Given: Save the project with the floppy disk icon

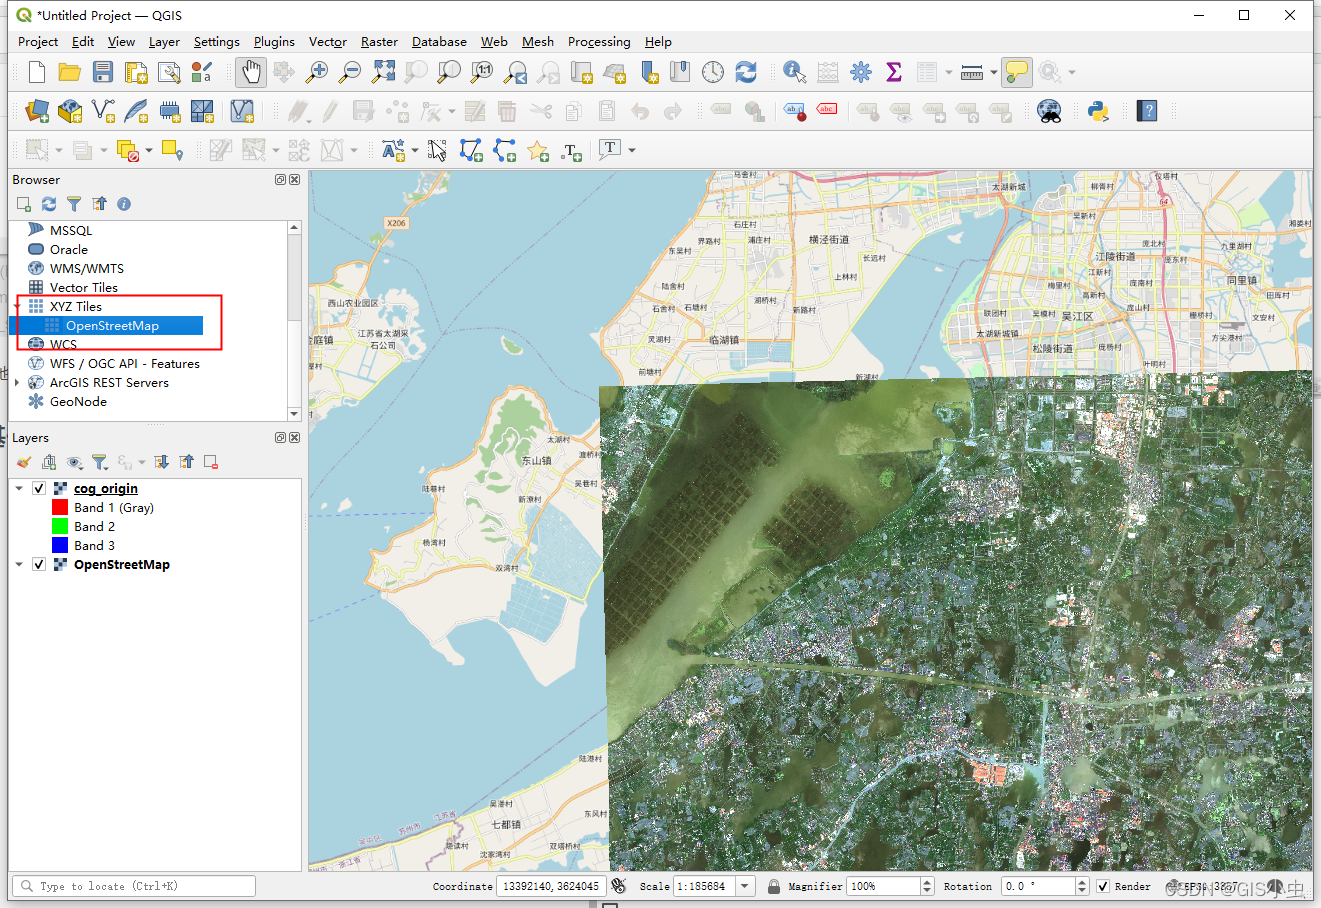Looking at the screenshot, I should point(103,72).
